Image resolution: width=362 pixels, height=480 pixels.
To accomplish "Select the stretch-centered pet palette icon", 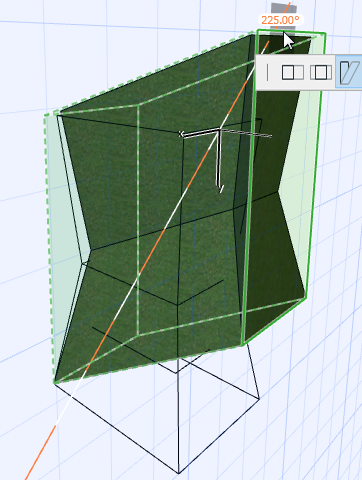I will click(321, 72).
